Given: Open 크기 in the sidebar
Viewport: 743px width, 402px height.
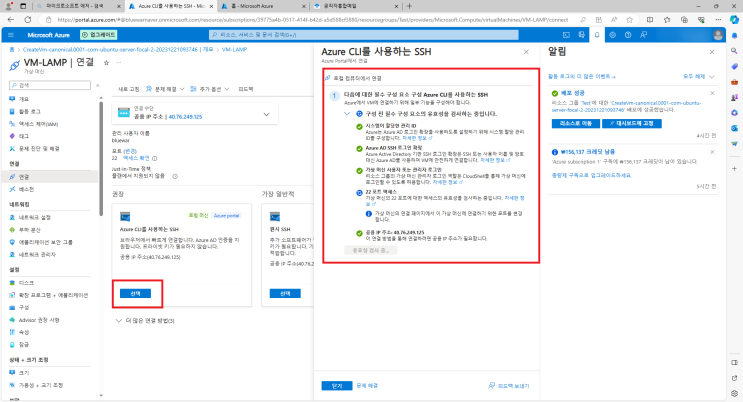Looking at the screenshot, I should click(x=24, y=373).
